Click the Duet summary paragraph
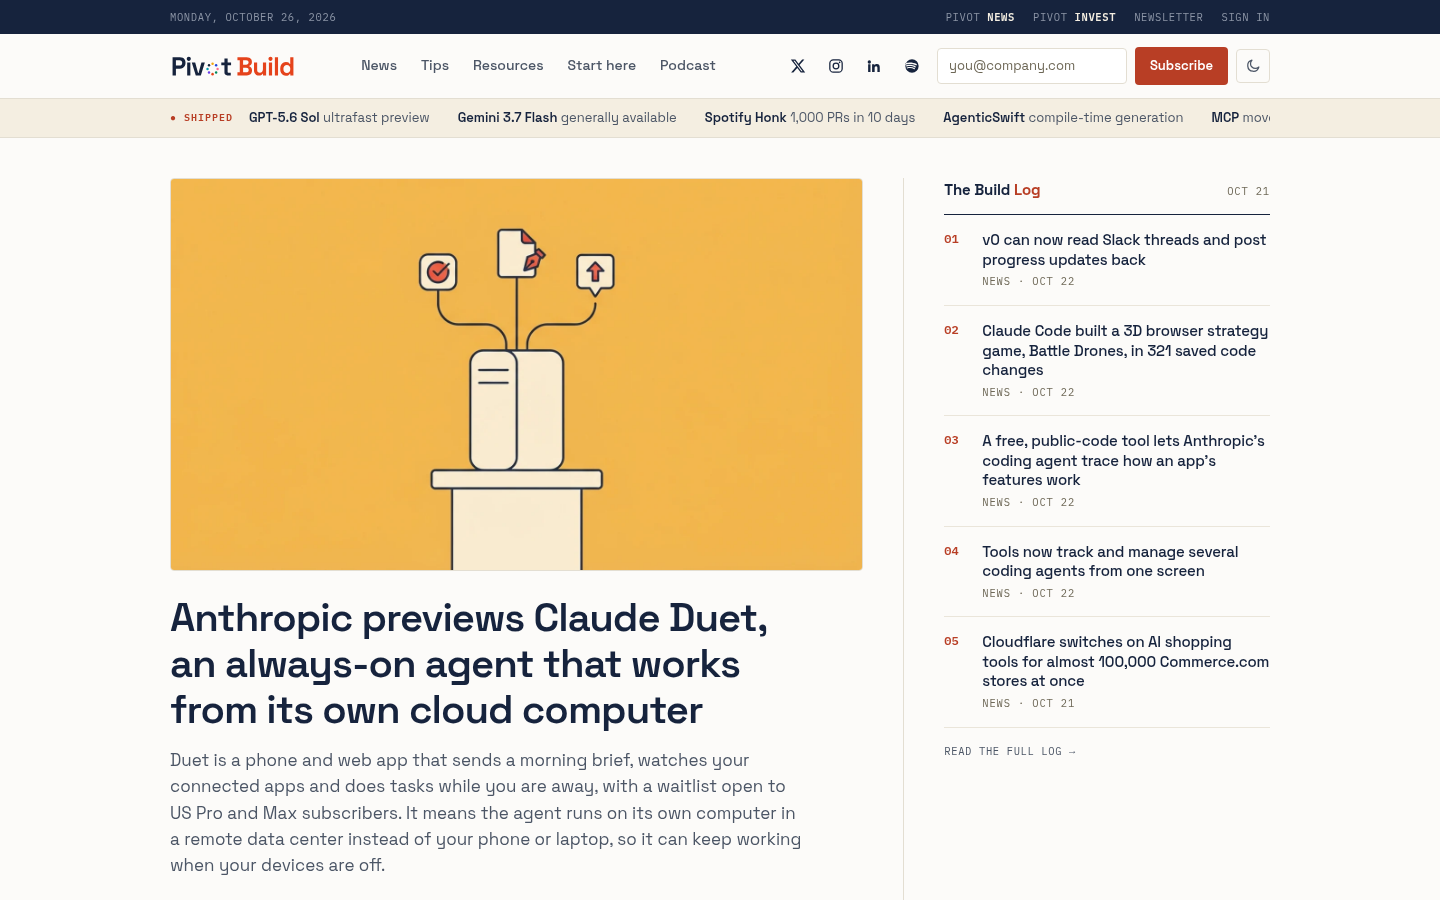 486,812
